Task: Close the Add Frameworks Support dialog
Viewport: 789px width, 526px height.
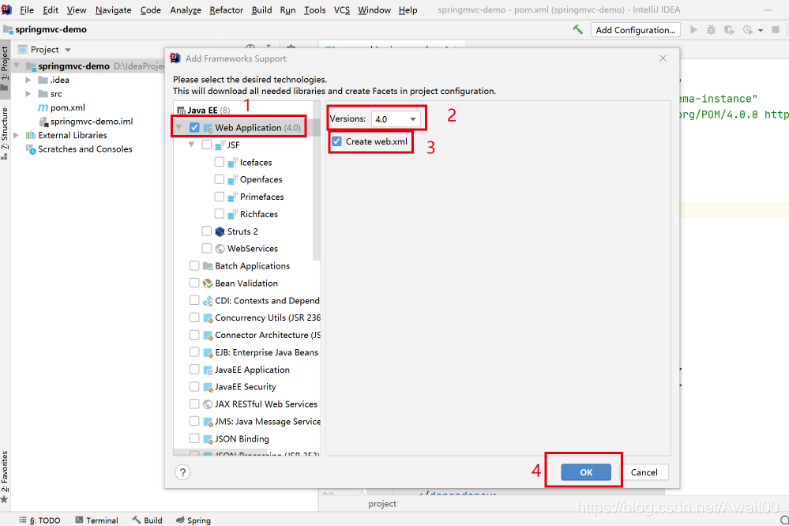Action: click(663, 58)
